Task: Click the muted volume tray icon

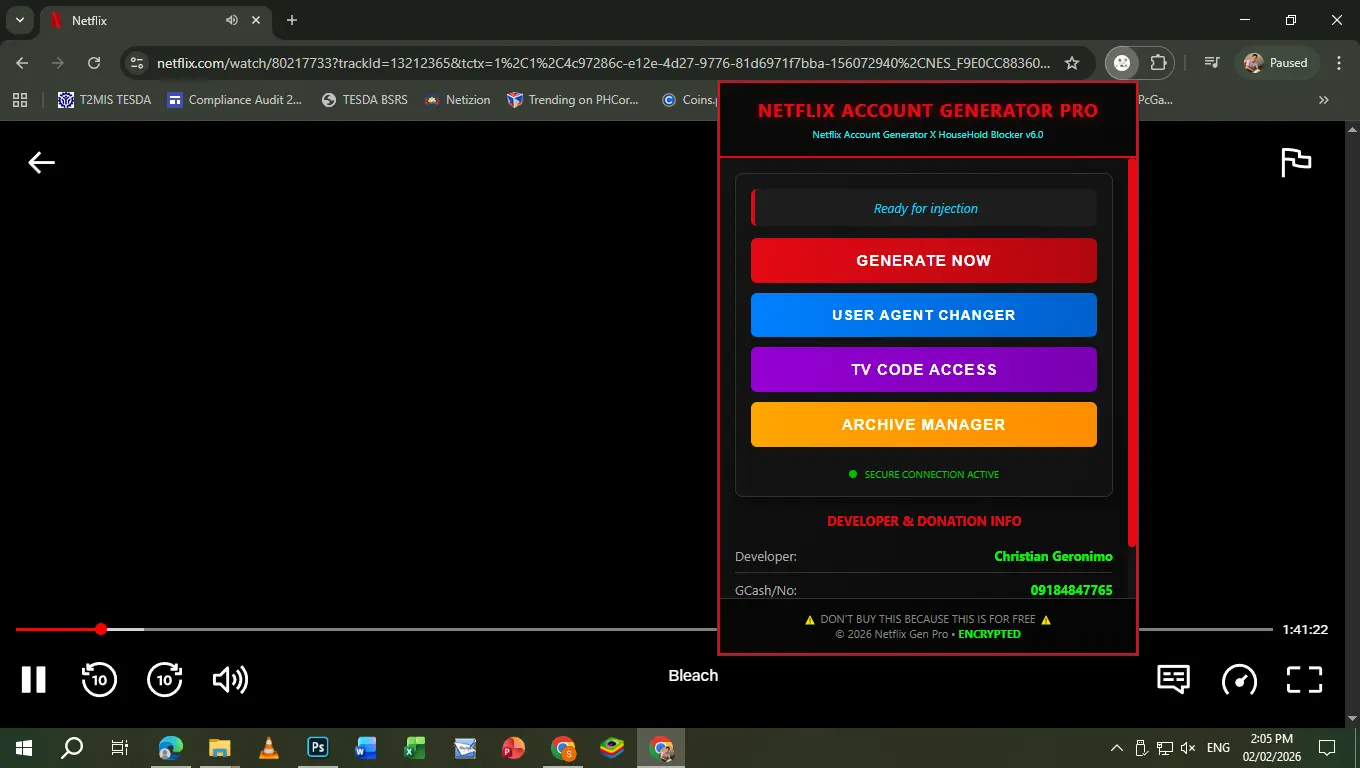Action: (1188, 748)
